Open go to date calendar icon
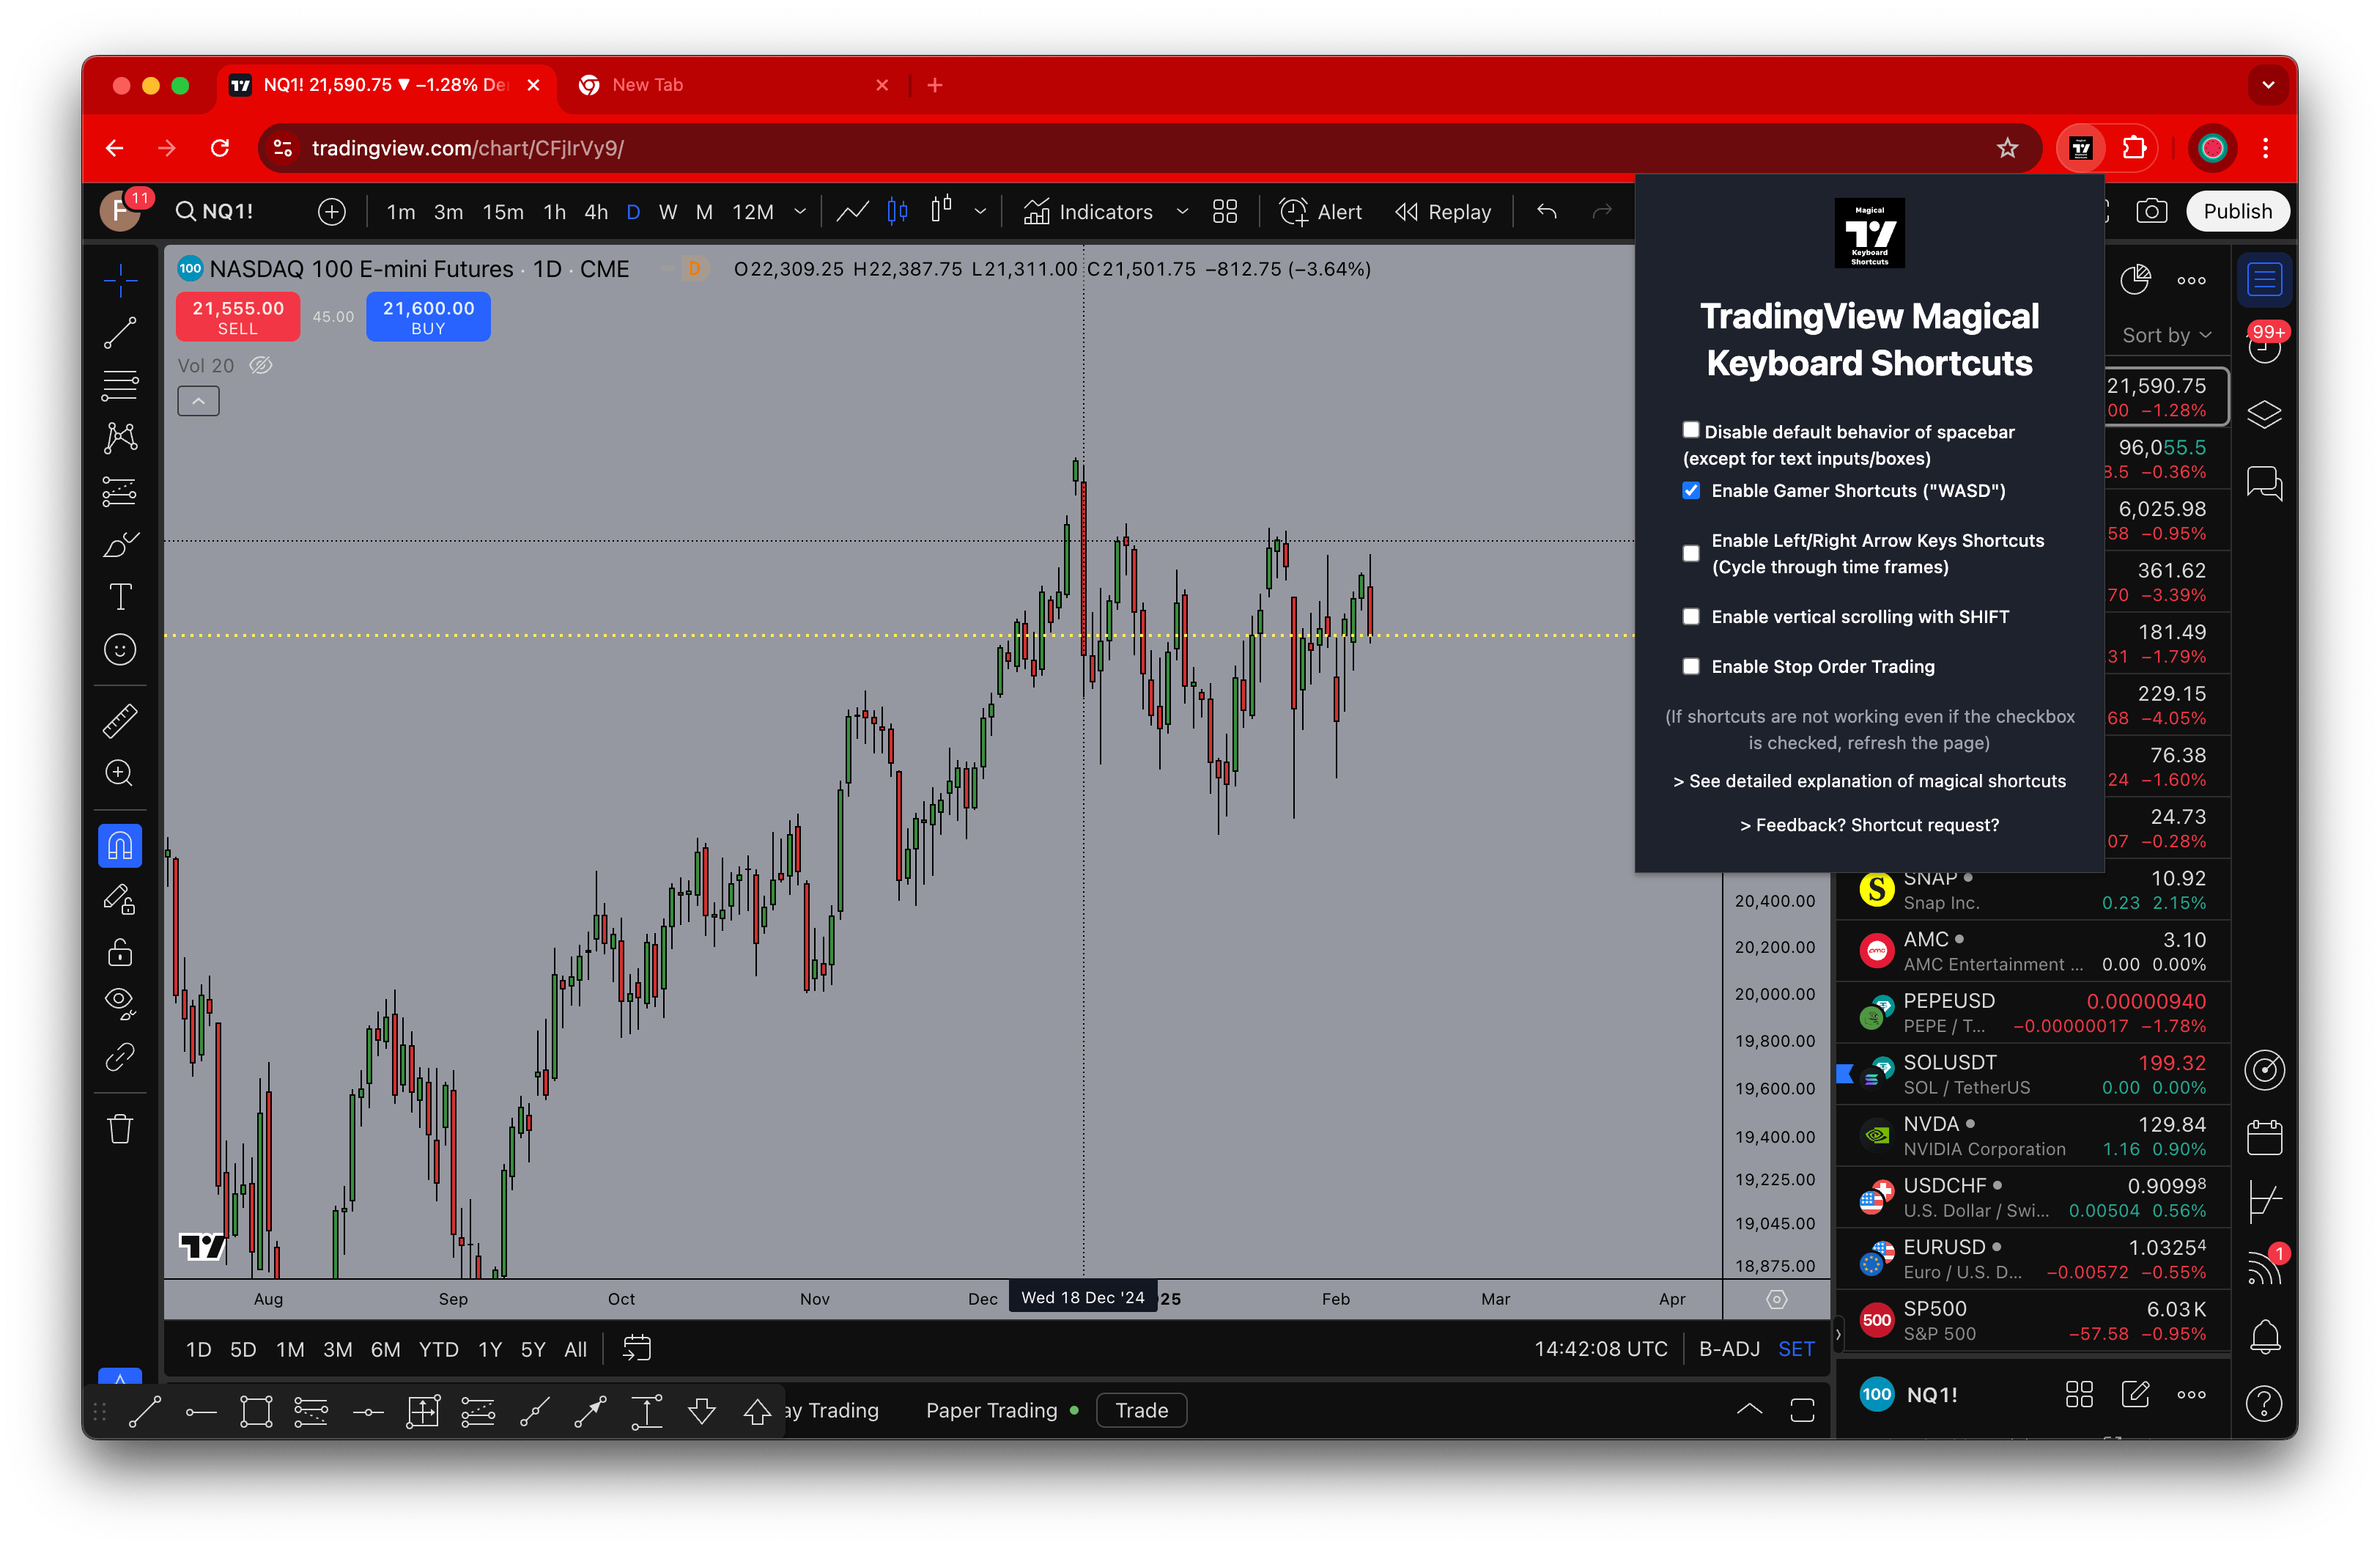The image size is (2380, 1548). [x=637, y=1349]
